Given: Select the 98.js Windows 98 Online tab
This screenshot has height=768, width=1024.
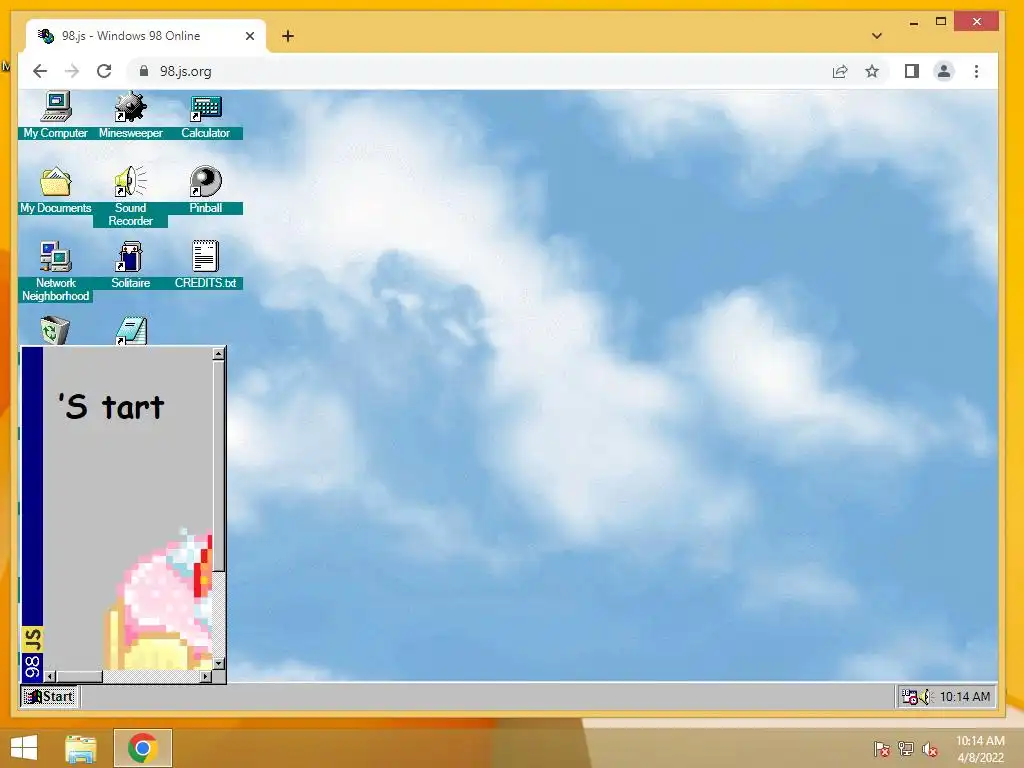Looking at the screenshot, I should pos(145,36).
